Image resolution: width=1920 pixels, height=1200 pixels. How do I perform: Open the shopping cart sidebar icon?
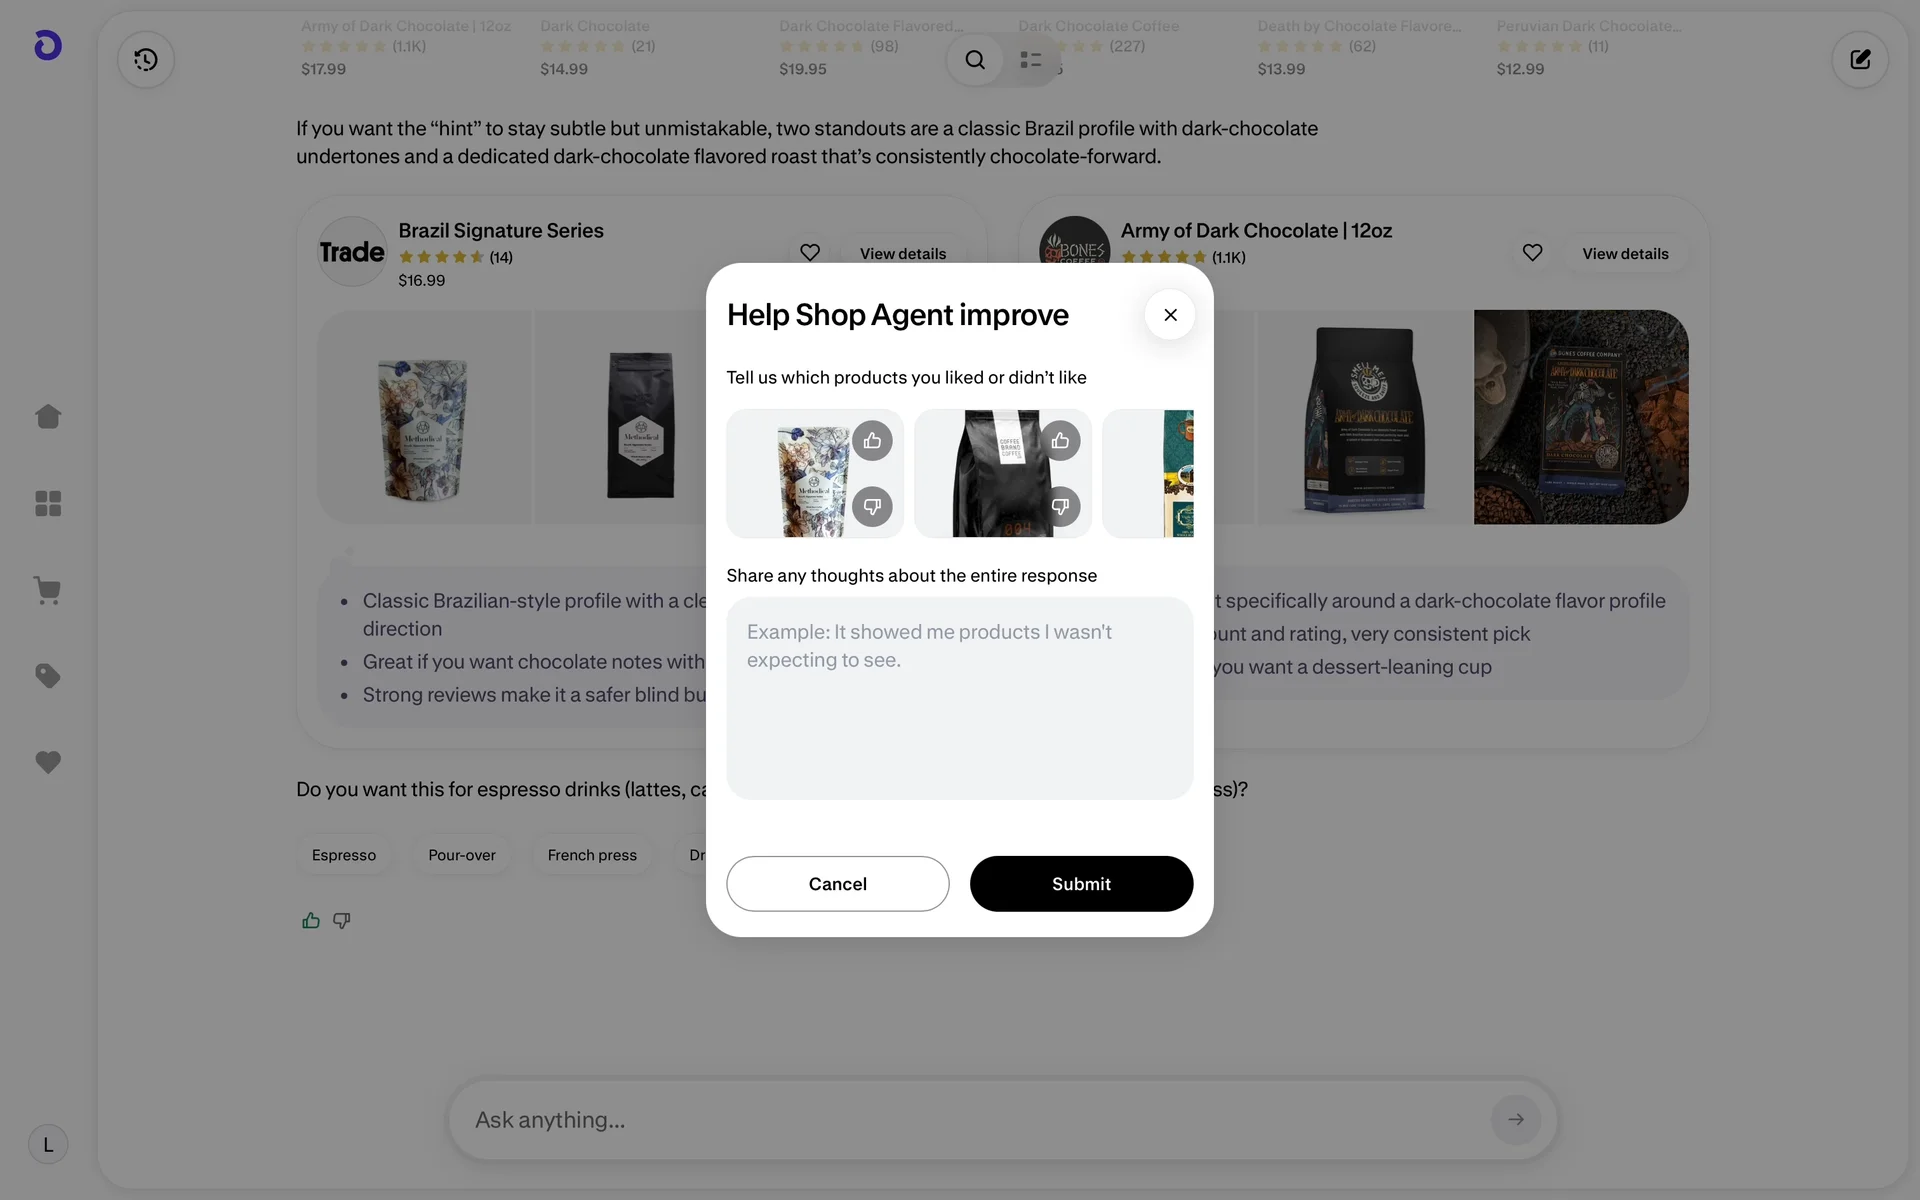coord(48,590)
